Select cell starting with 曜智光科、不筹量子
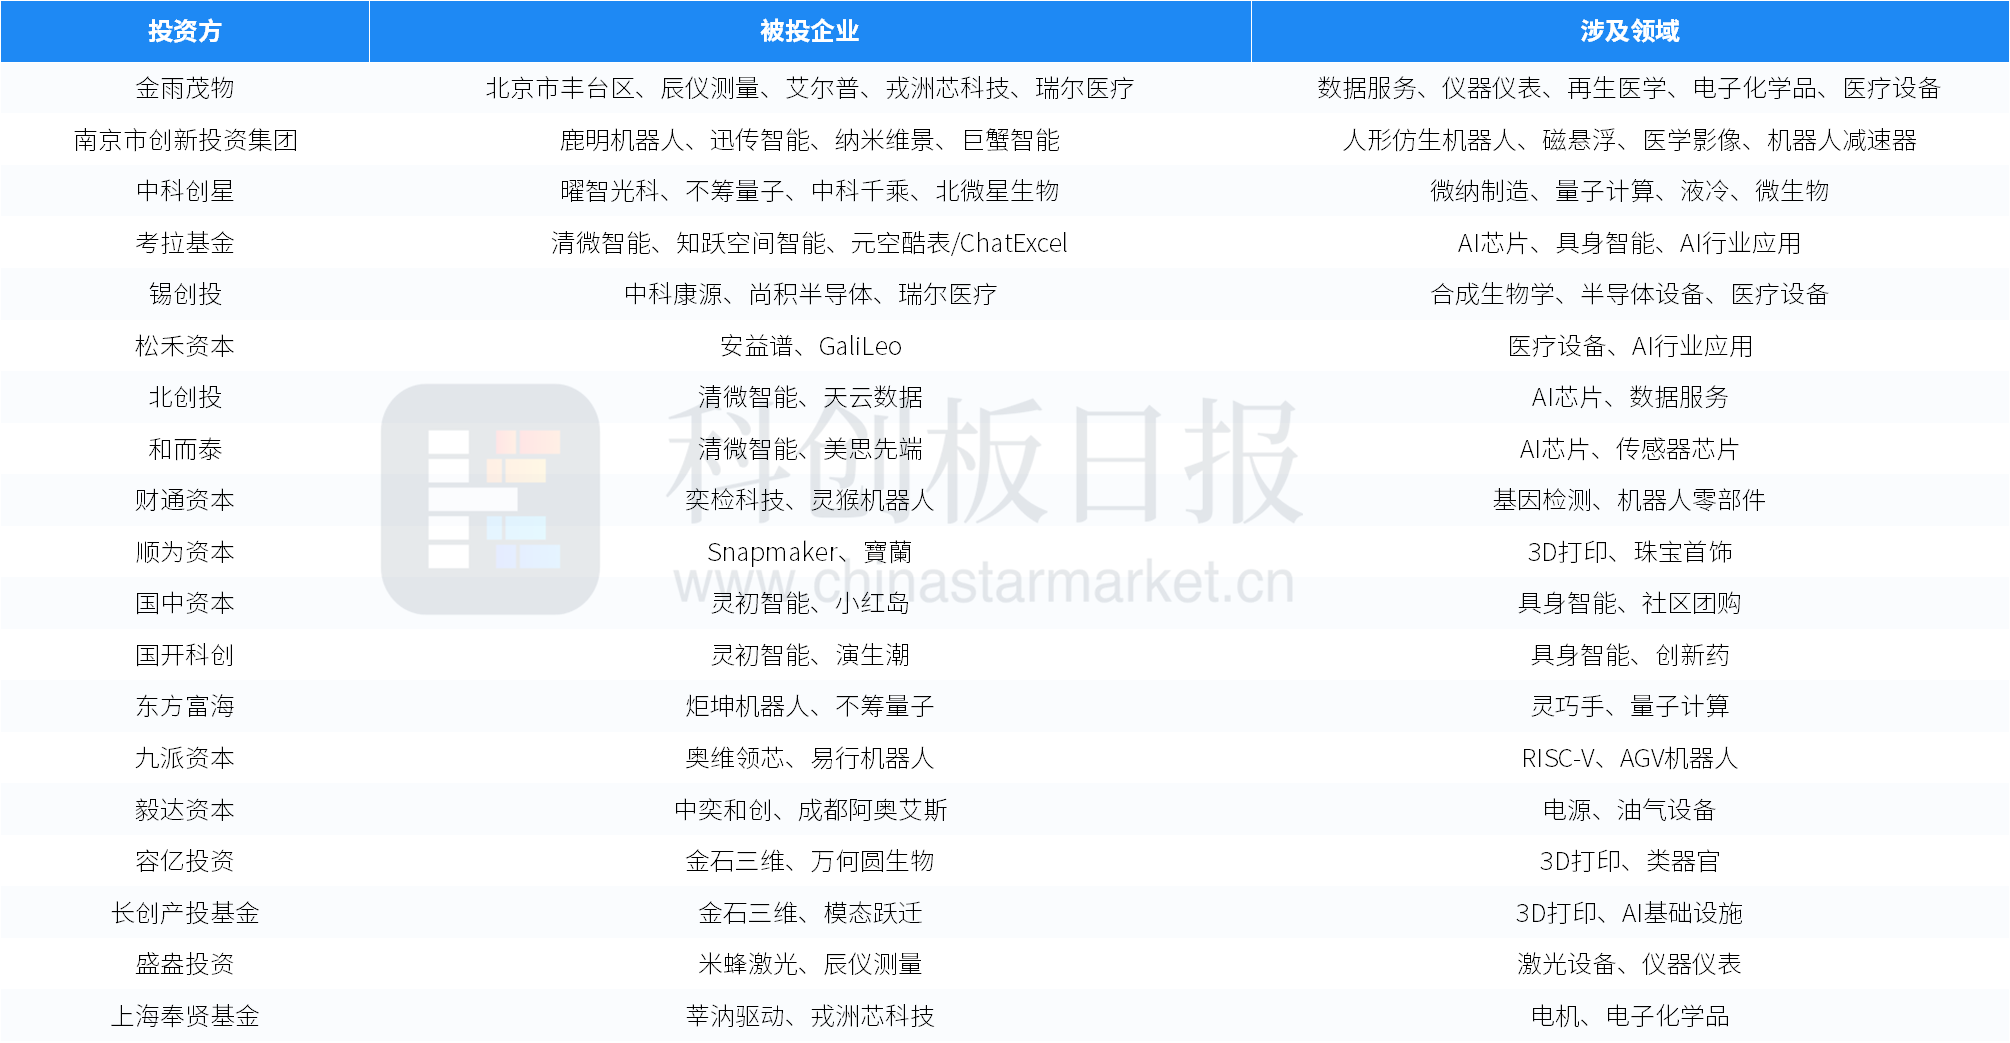Screen dimensions: 2010x1043 (810, 191)
